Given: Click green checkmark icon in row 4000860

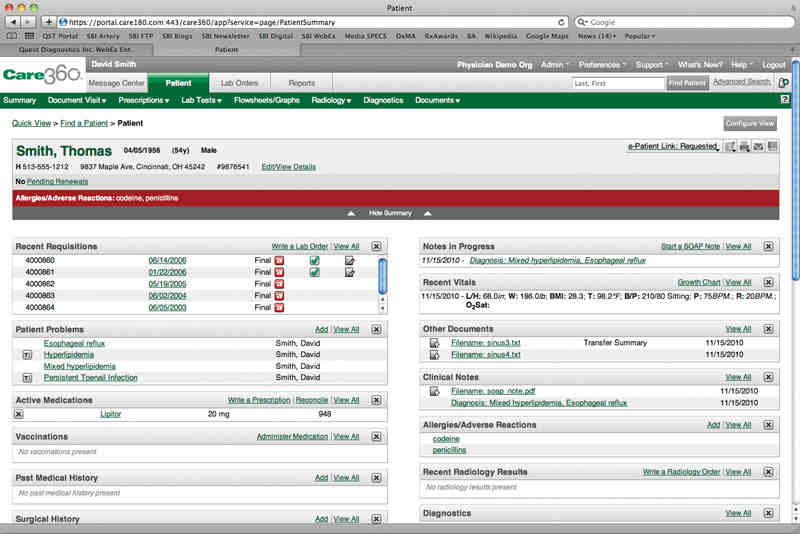Looking at the screenshot, I should [x=314, y=261].
